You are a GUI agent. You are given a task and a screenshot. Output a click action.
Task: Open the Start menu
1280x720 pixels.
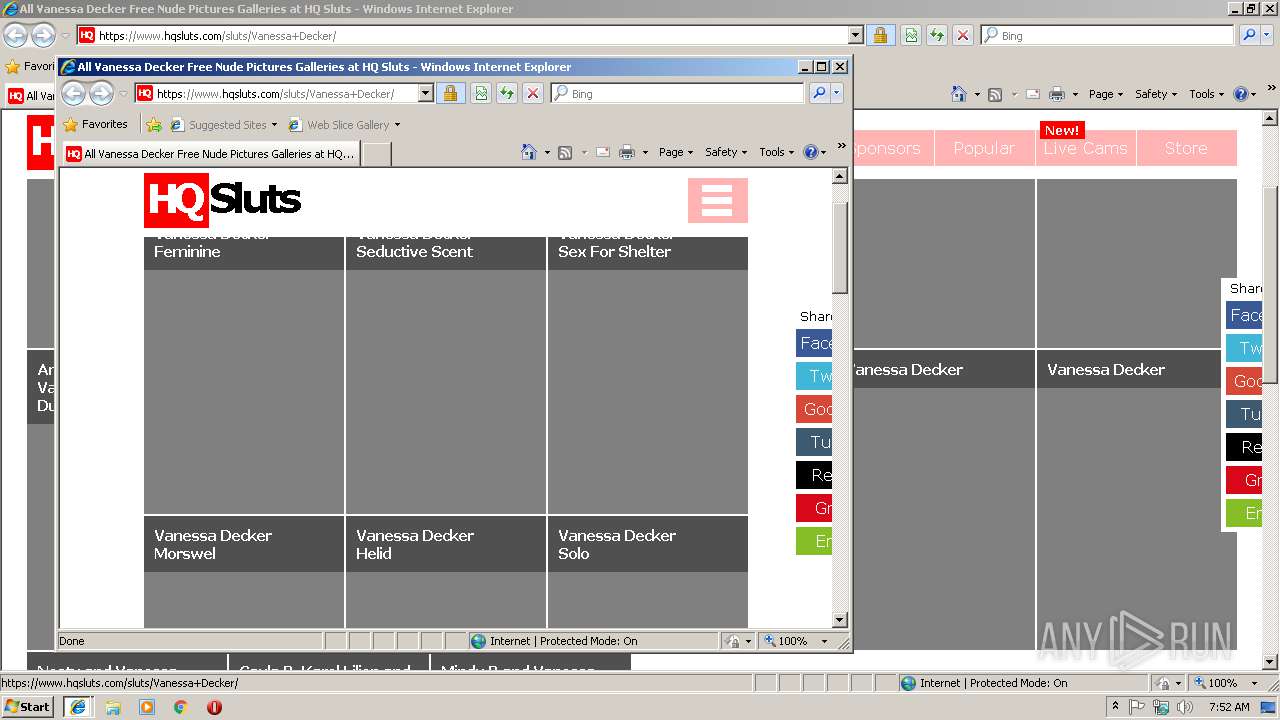28,707
